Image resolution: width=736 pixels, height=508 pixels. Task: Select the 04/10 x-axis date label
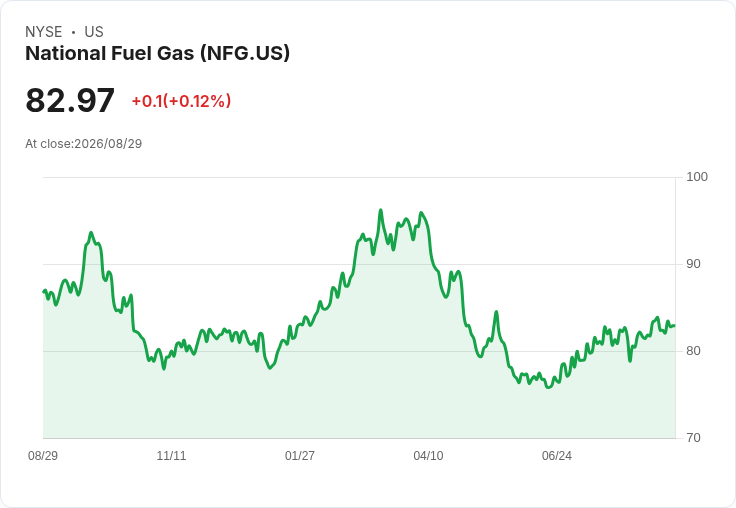coord(428,455)
